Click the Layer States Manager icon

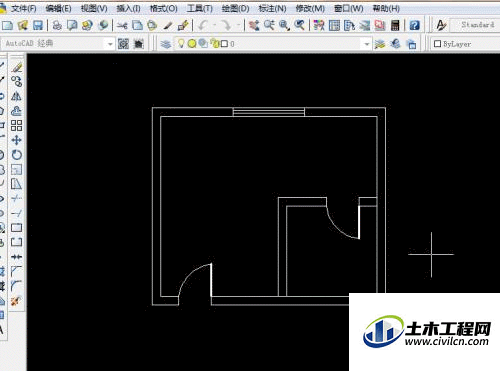pos(412,44)
